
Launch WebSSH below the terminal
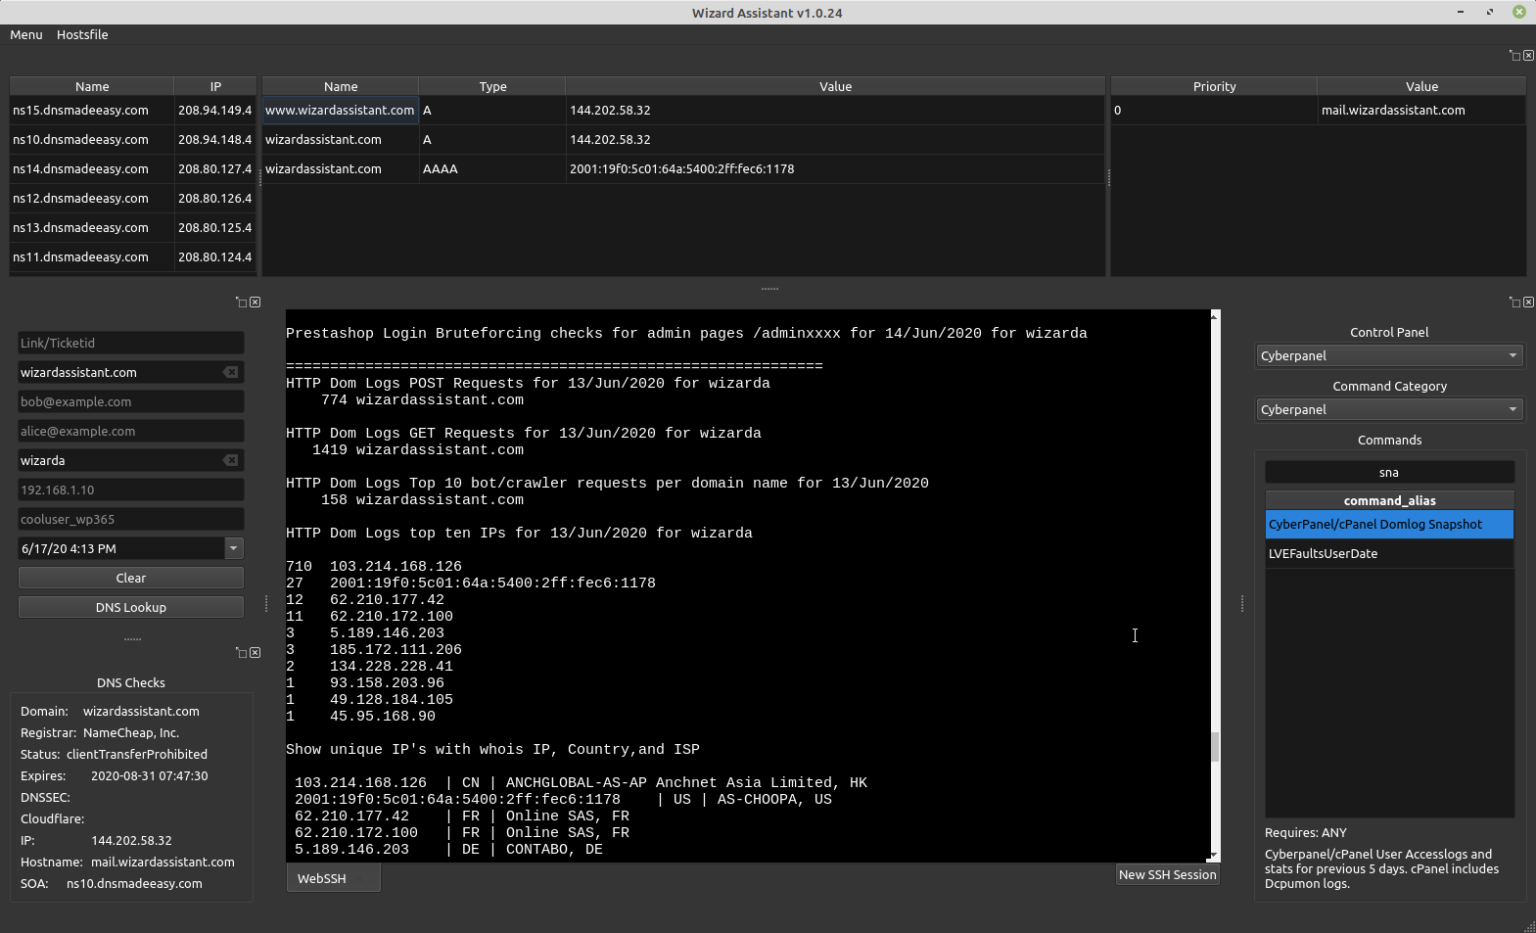[x=321, y=878]
